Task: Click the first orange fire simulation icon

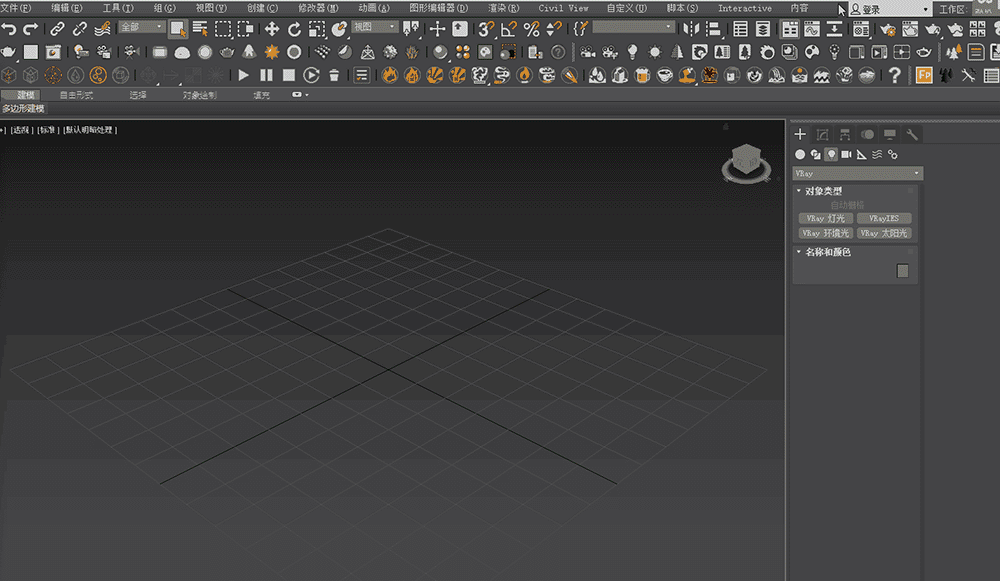Action: tap(390, 75)
